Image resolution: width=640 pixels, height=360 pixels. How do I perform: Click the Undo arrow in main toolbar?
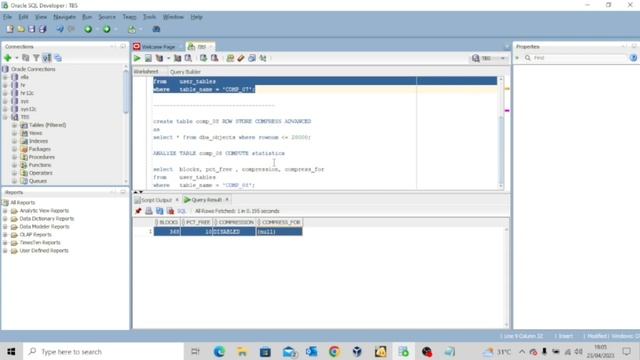(x=60, y=29)
